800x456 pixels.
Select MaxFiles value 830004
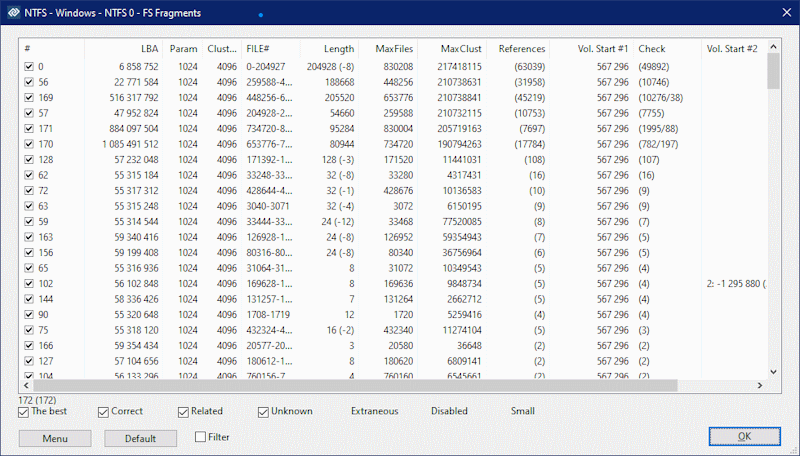[398, 129]
